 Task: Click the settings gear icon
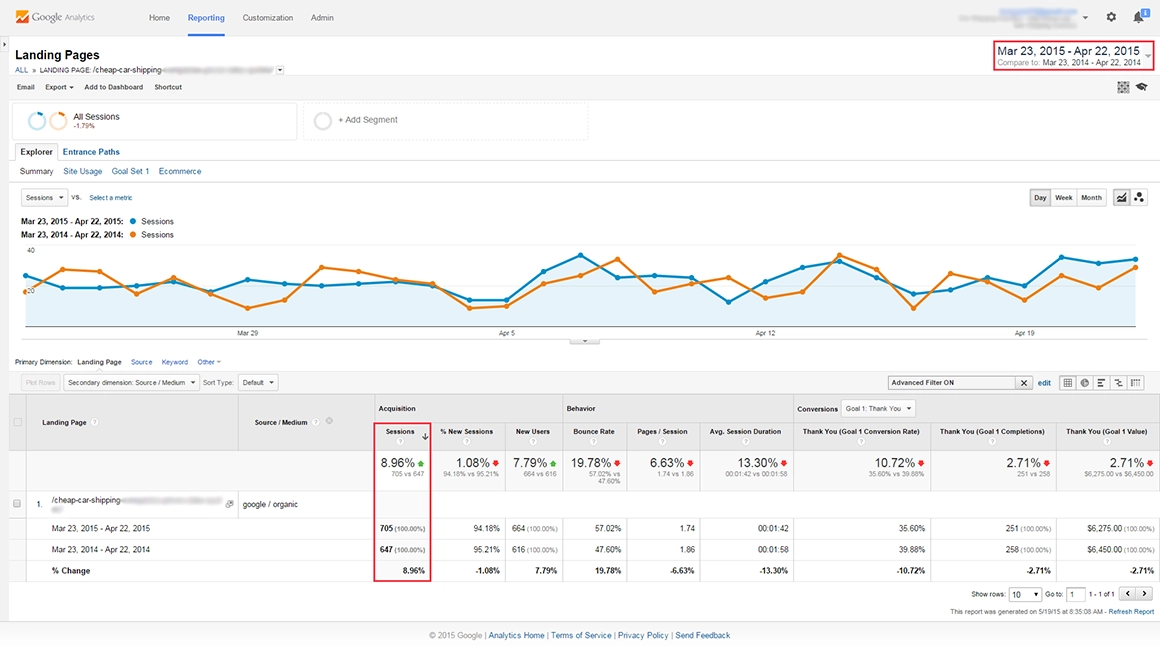tap(1111, 17)
